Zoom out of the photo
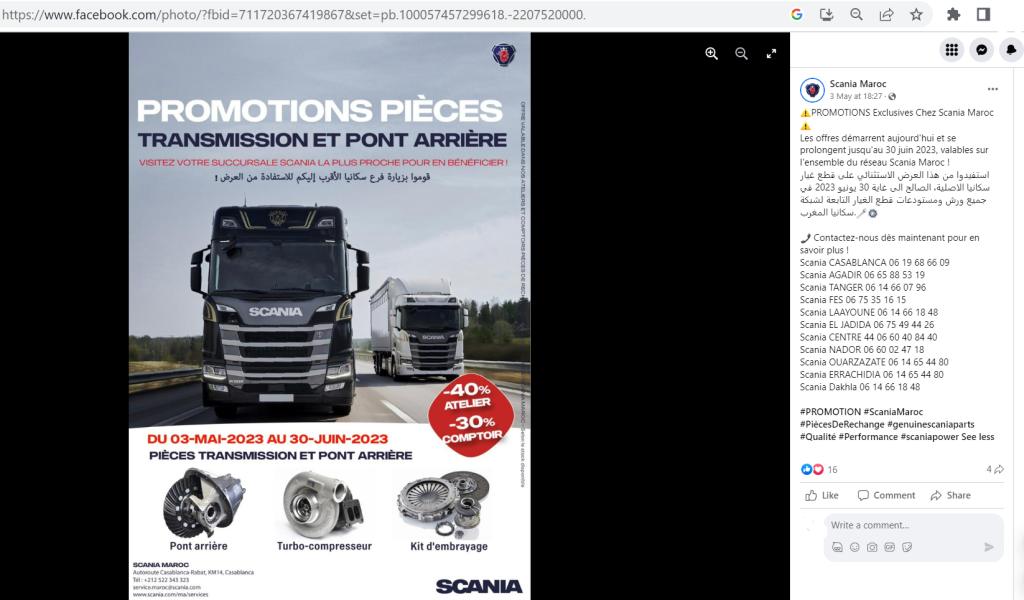 tap(741, 54)
